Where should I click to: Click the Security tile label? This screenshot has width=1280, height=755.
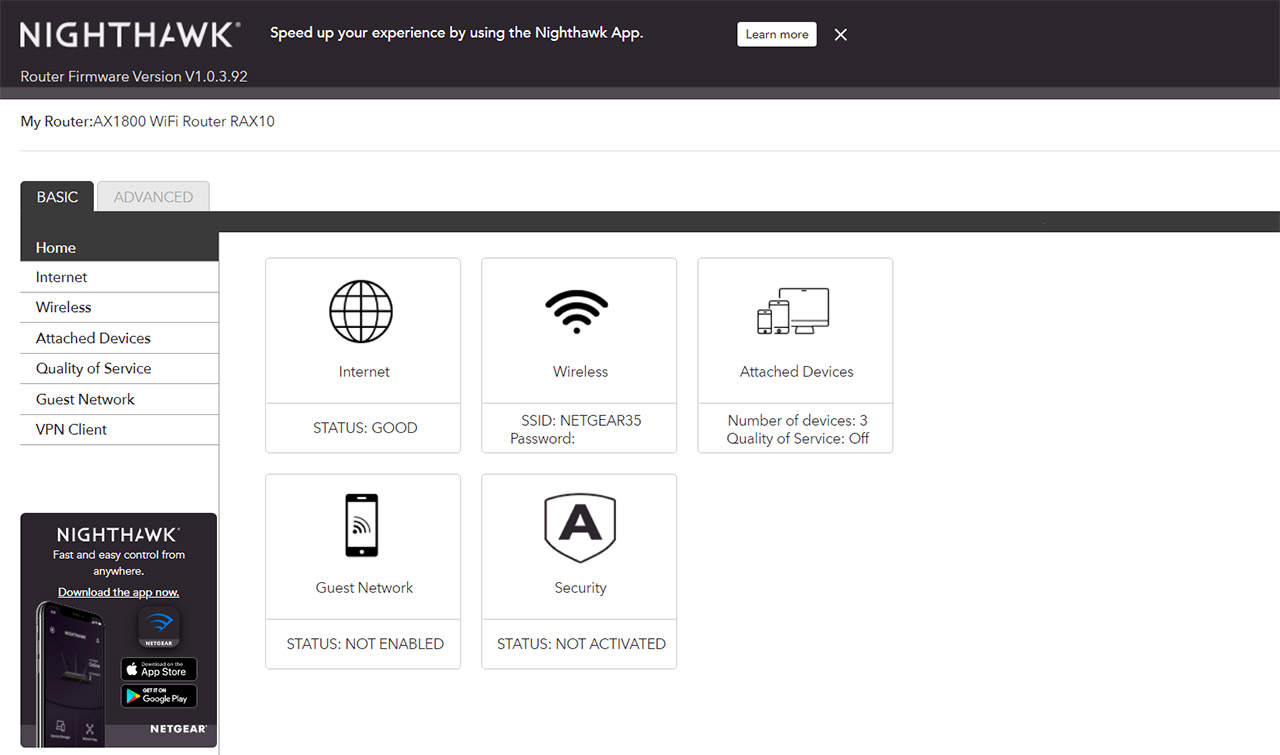[580, 587]
